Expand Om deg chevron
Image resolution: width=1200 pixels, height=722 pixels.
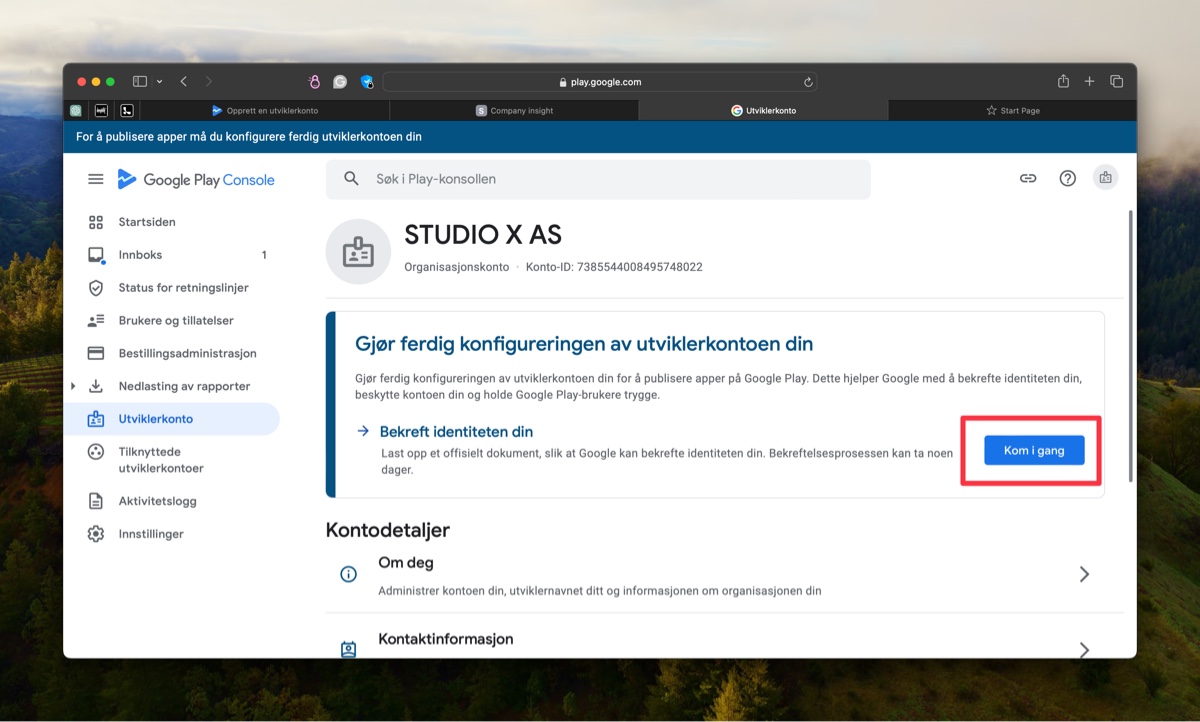1084,574
